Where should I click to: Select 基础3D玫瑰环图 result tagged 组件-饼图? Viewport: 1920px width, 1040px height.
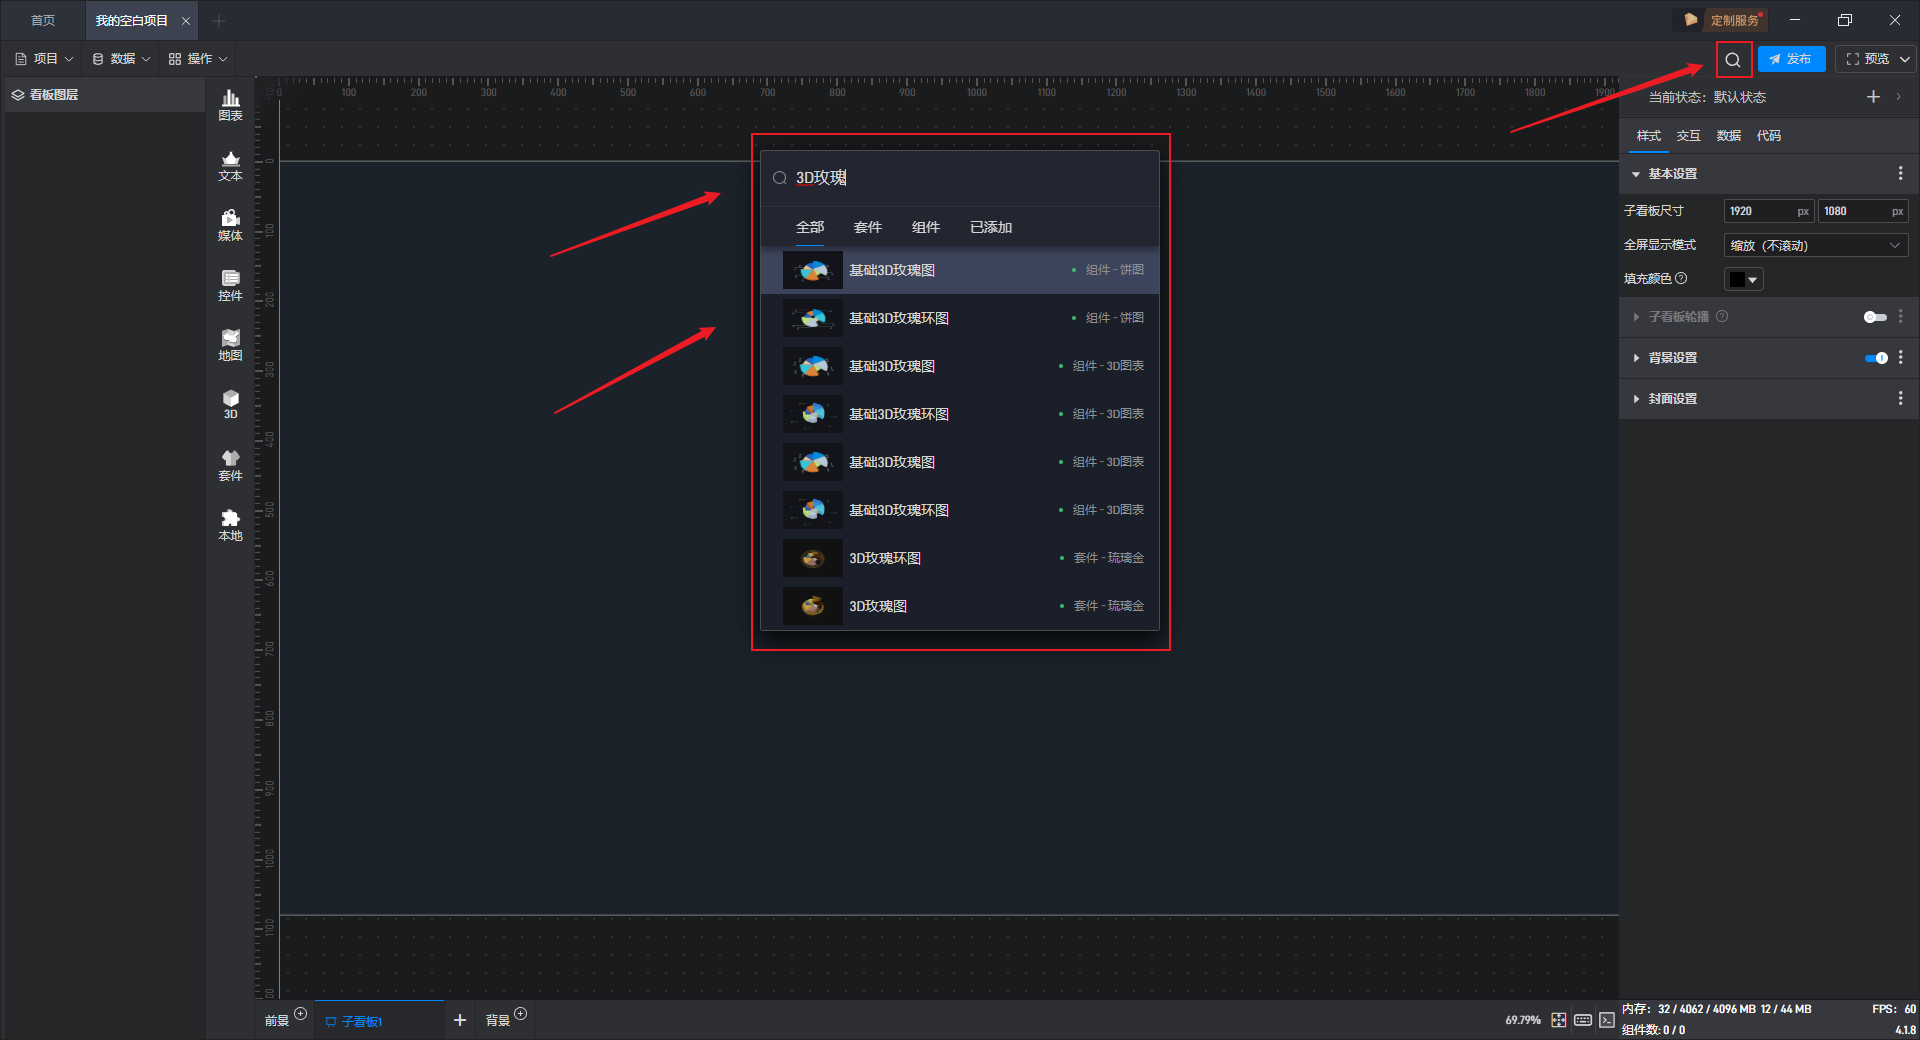pos(960,318)
